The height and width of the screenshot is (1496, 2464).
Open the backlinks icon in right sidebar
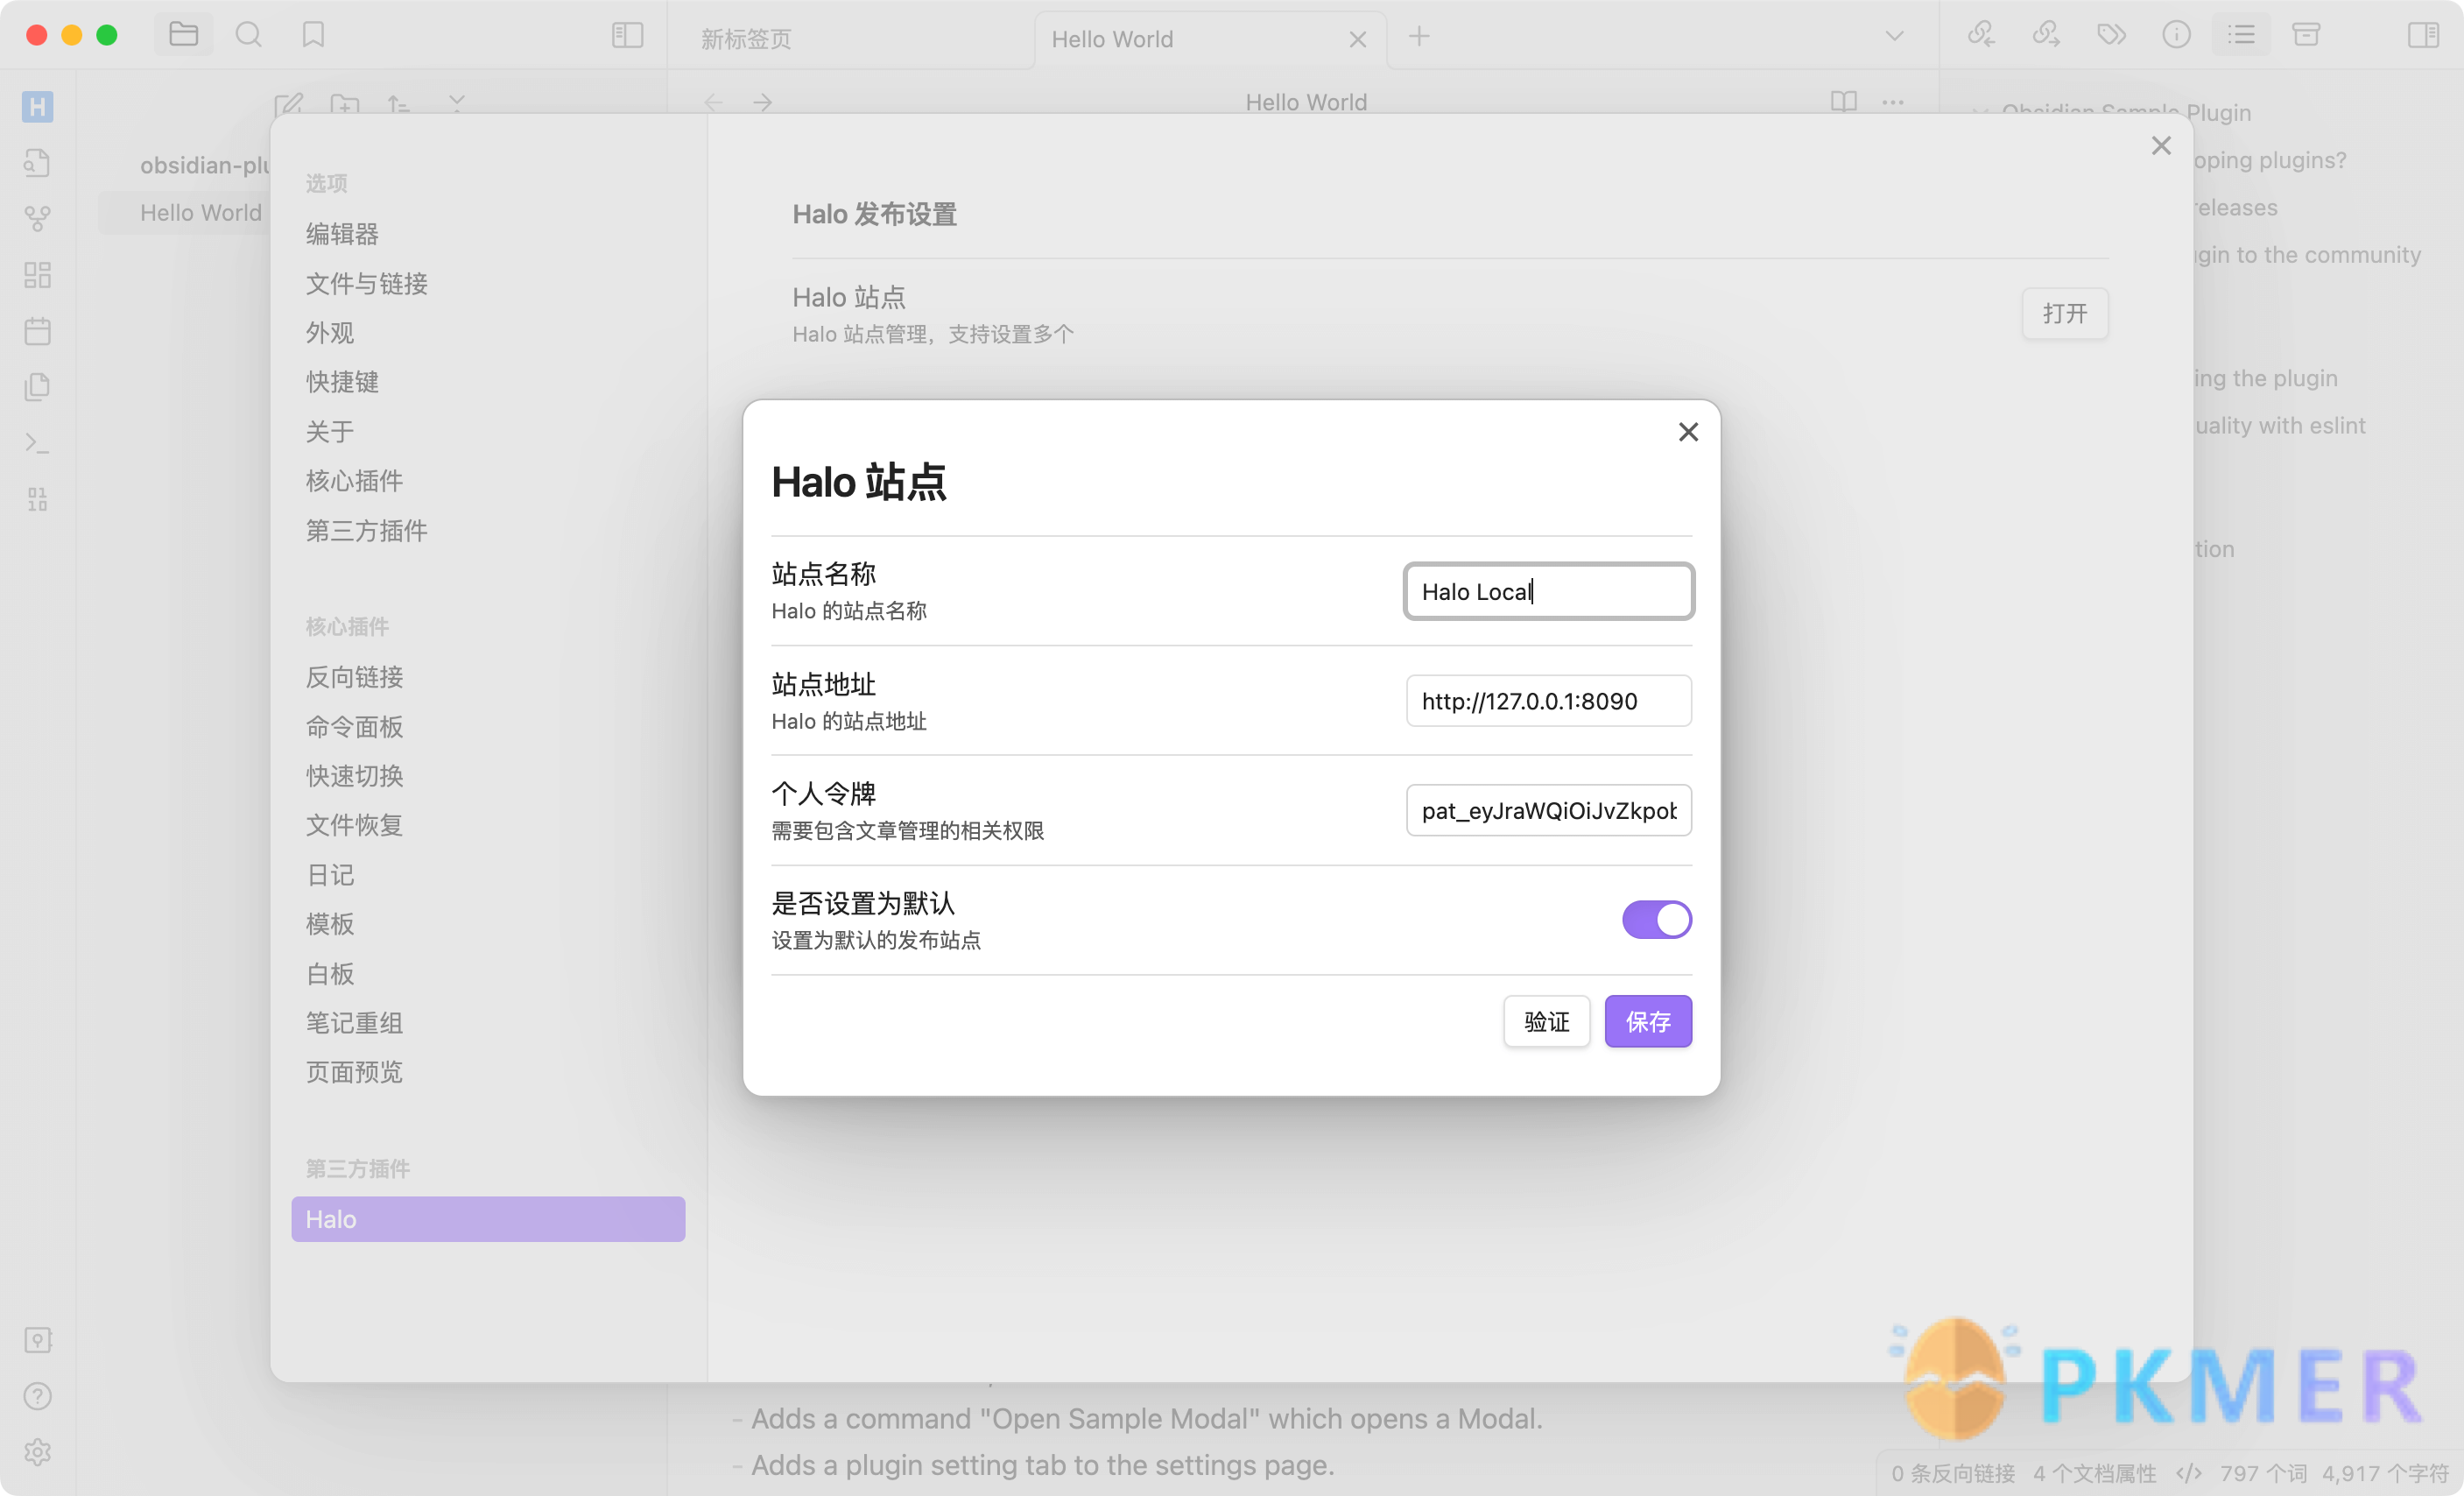tap(1981, 35)
